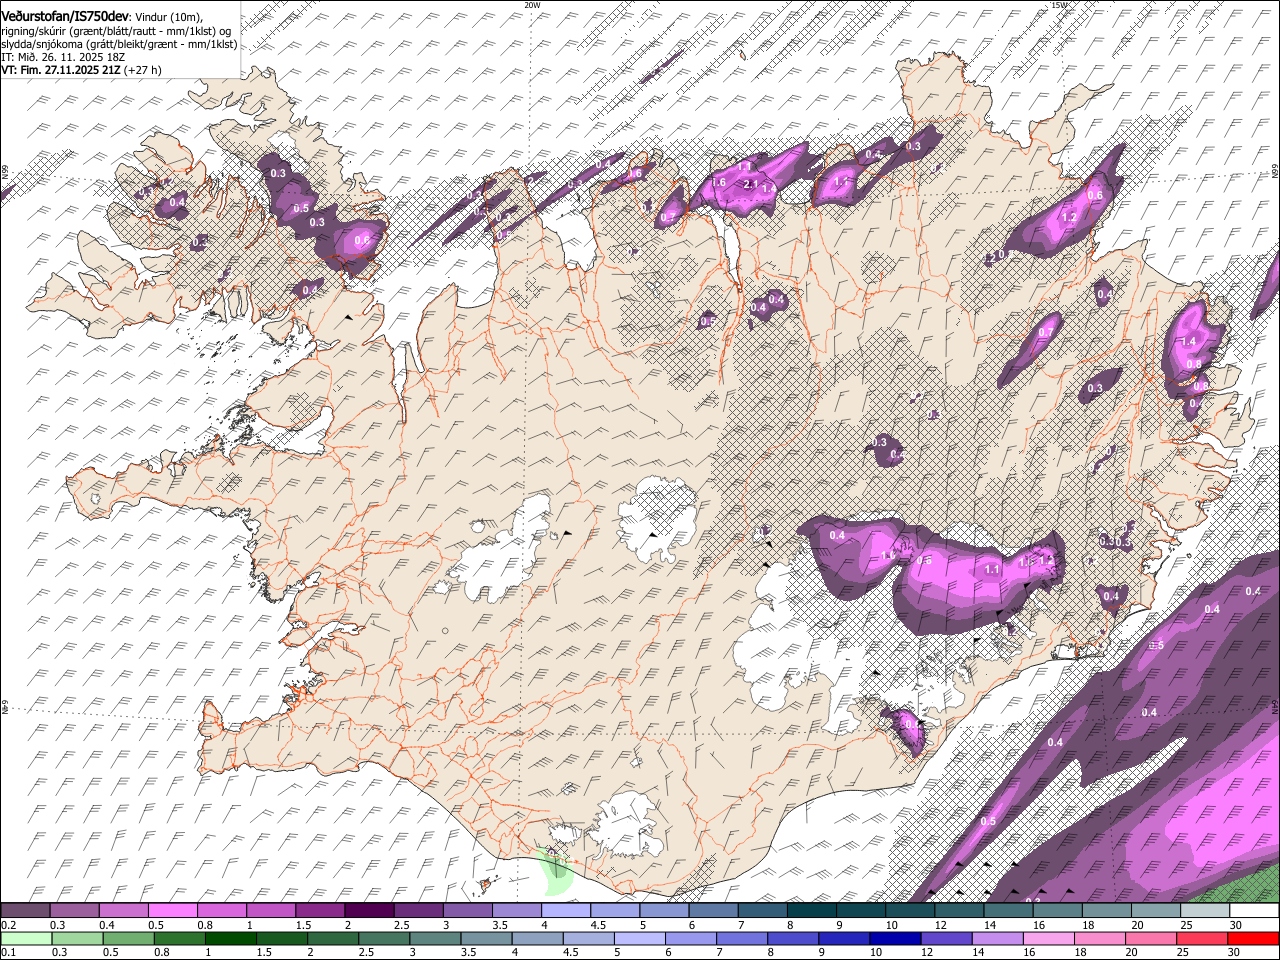The height and width of the screenshot is (960, 1280).
Task: Click the Veðurstofan/IS750dev title text
Action: (65, 15)
